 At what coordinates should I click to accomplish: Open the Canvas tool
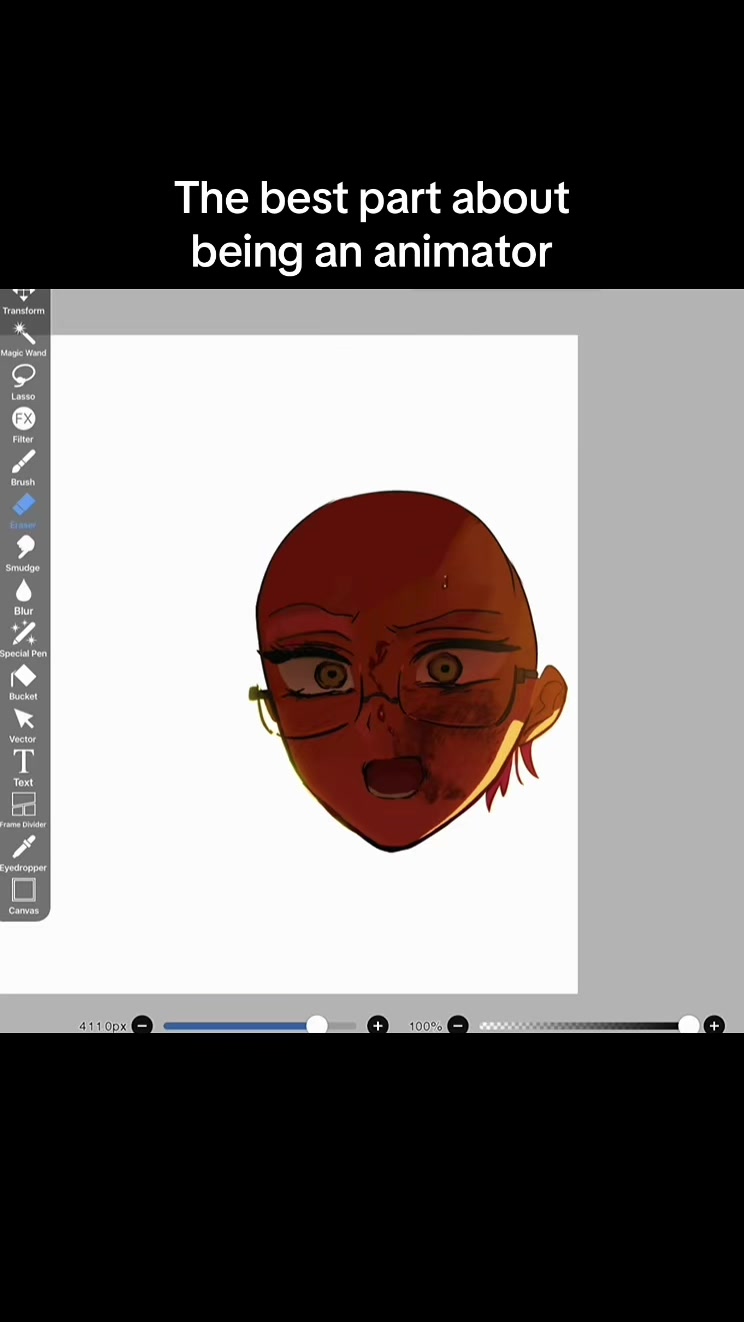pos(23,896)
